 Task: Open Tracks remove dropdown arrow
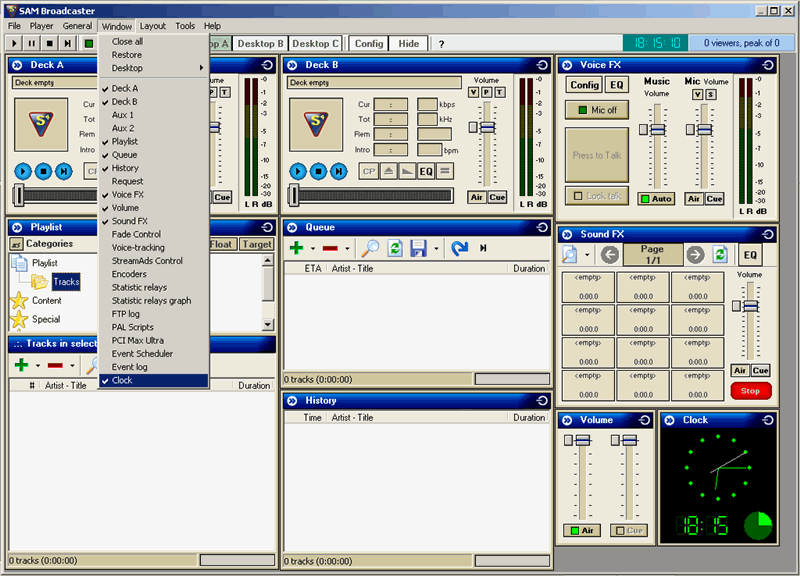pyautogui.click(x=72, y=366)
